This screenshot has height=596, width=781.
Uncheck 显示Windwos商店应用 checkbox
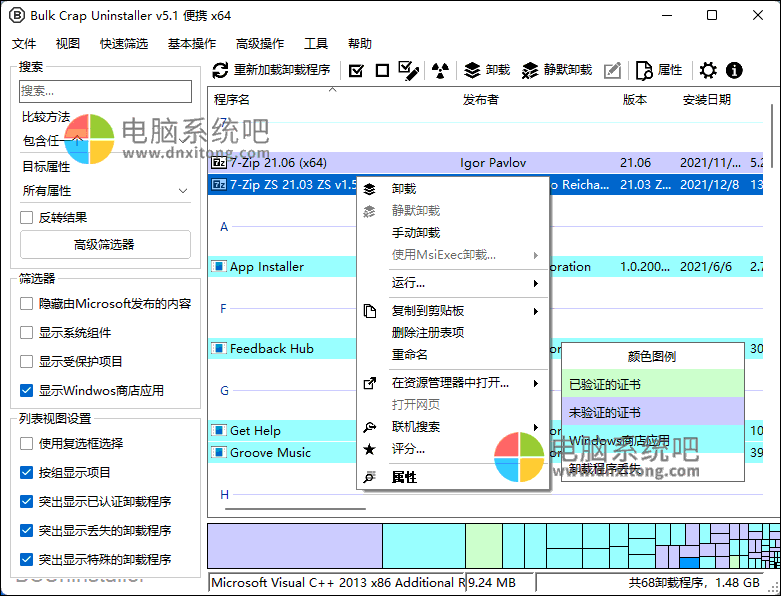(27, 390)
